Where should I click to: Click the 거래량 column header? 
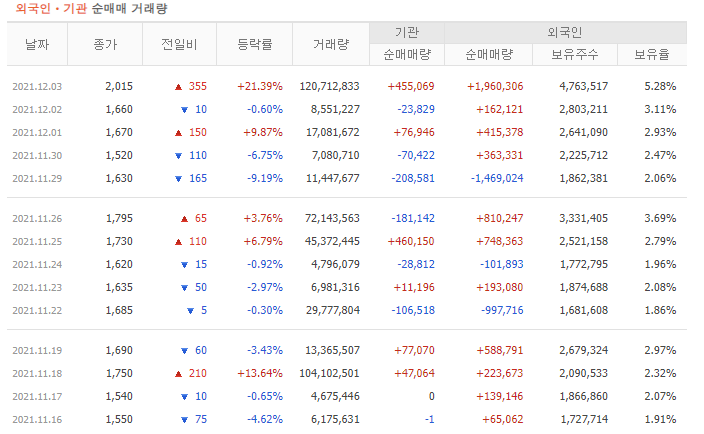331,44
